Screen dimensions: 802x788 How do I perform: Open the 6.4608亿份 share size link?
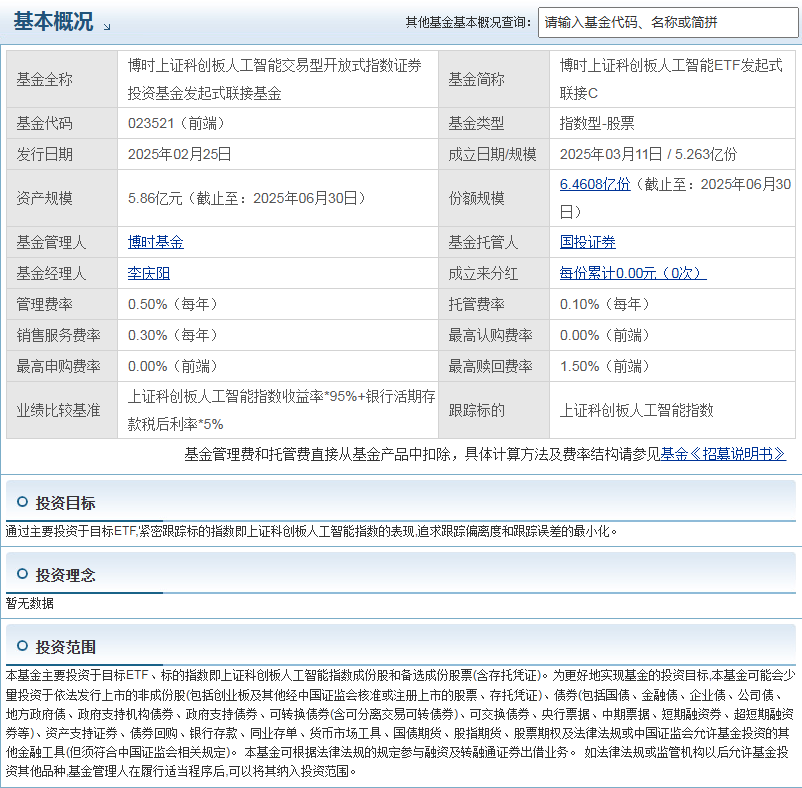click(595, 184)
